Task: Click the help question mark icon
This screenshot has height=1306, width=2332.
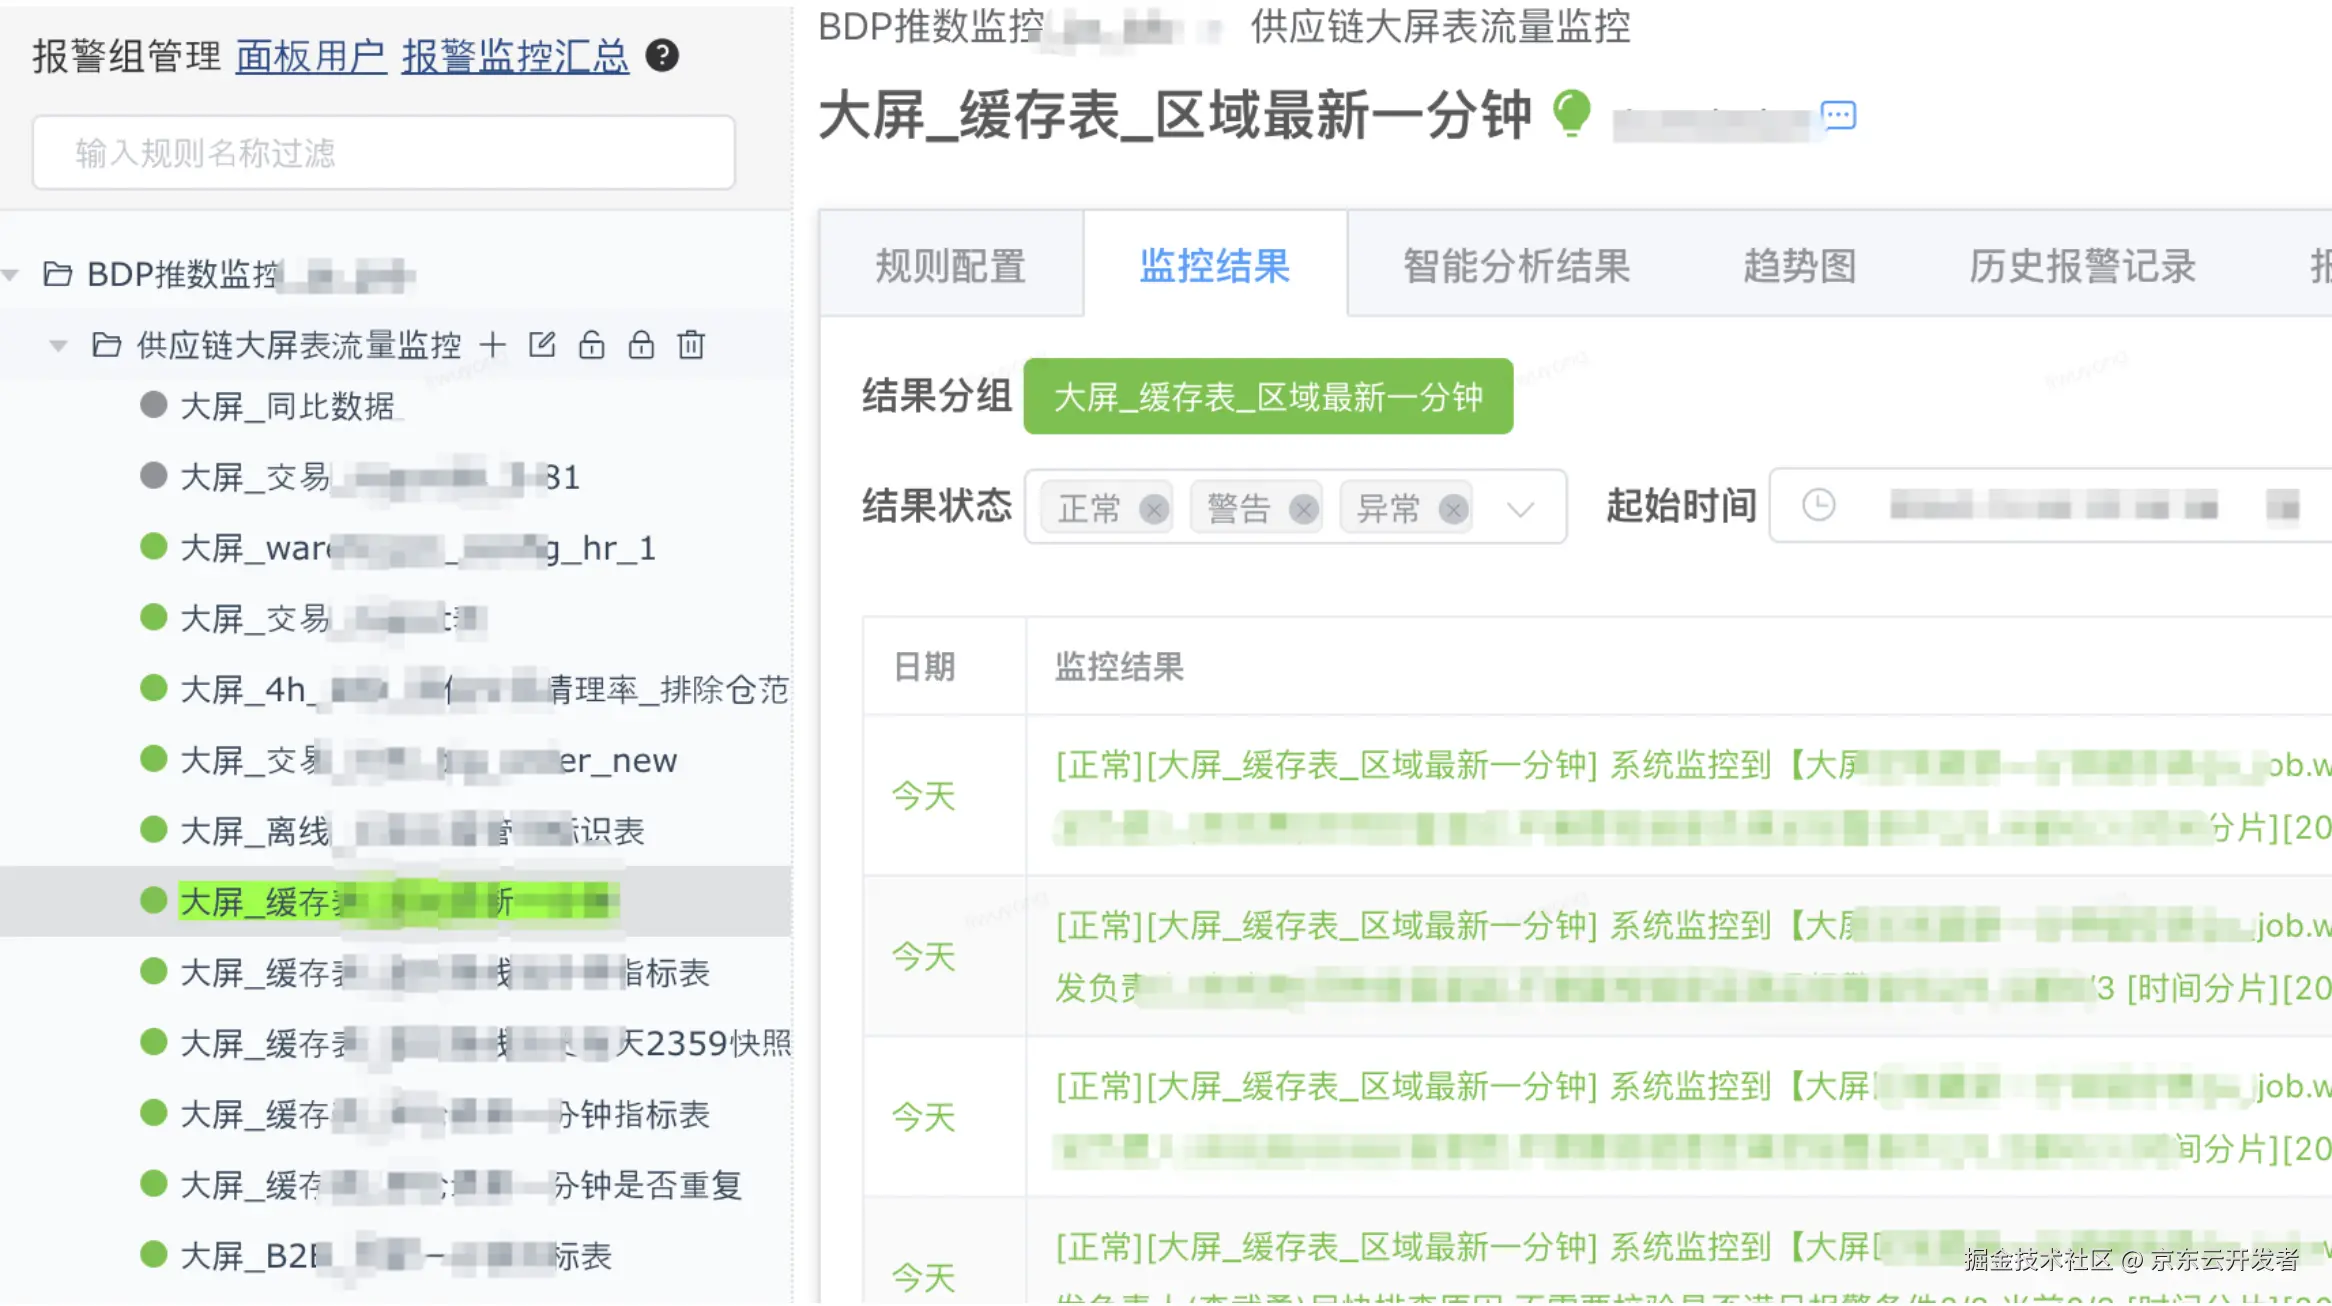Action: (x=661, y=55)
